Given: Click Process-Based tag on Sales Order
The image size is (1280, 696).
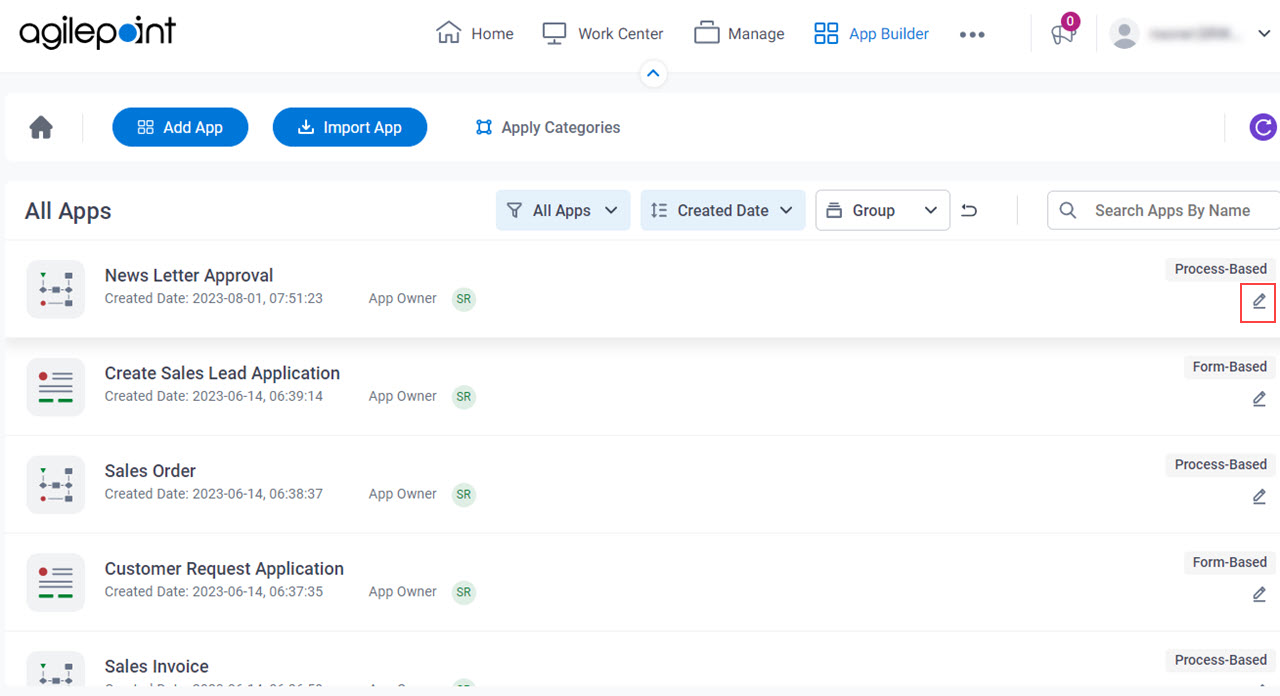Looking at the screenshot, I should click(x=1220, y=465).
